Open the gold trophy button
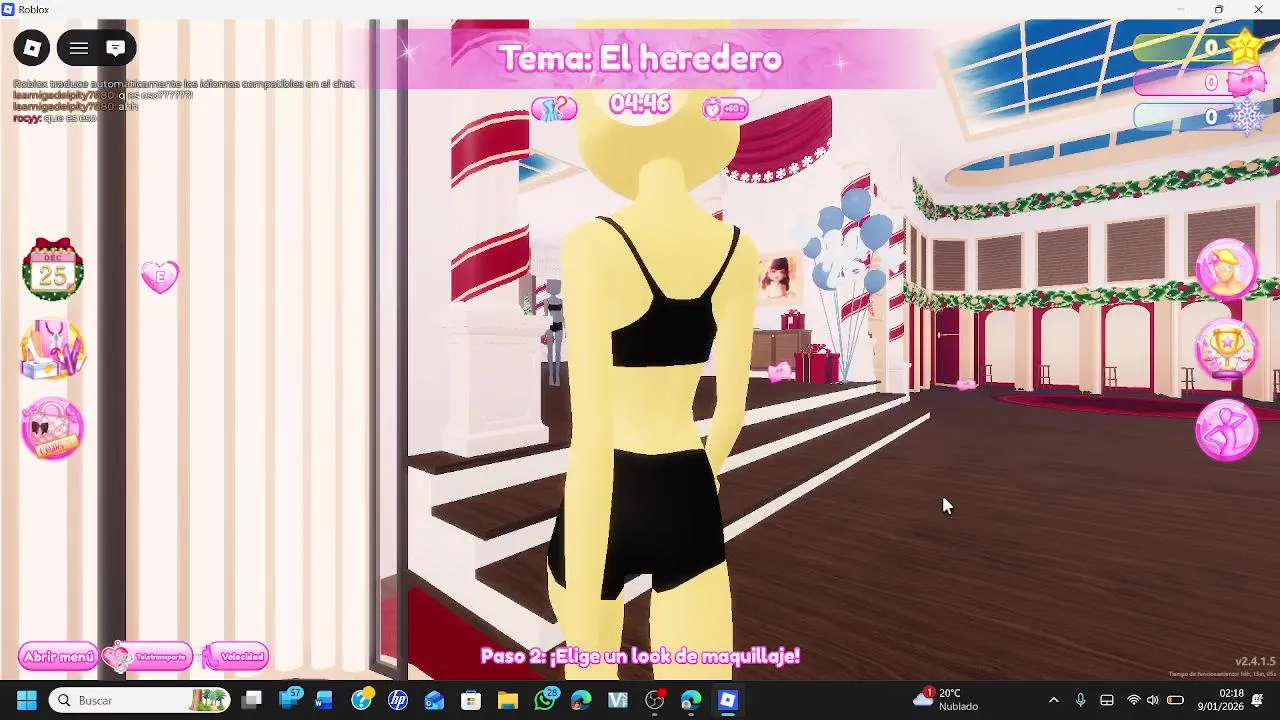The height and width of the screenshot is (720, 1280). pyautogui.click(x=1227, y=350)
